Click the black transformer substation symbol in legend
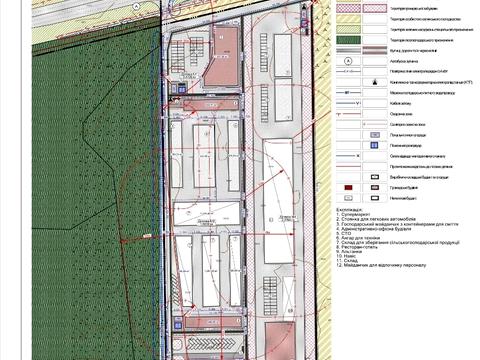The image size is (480, 360). coord(375,82)
